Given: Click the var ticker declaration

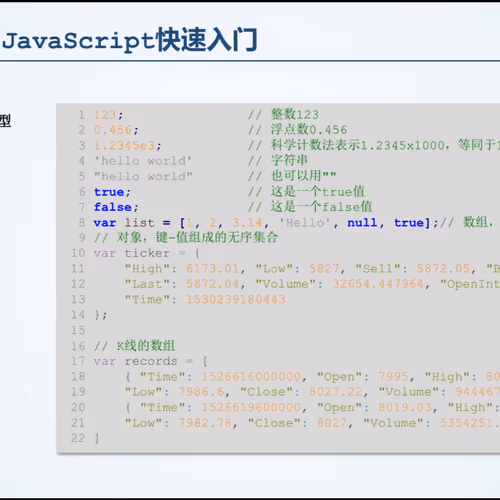Looking at the screenshot, I should pyautogui.click(x=132, y=253).
